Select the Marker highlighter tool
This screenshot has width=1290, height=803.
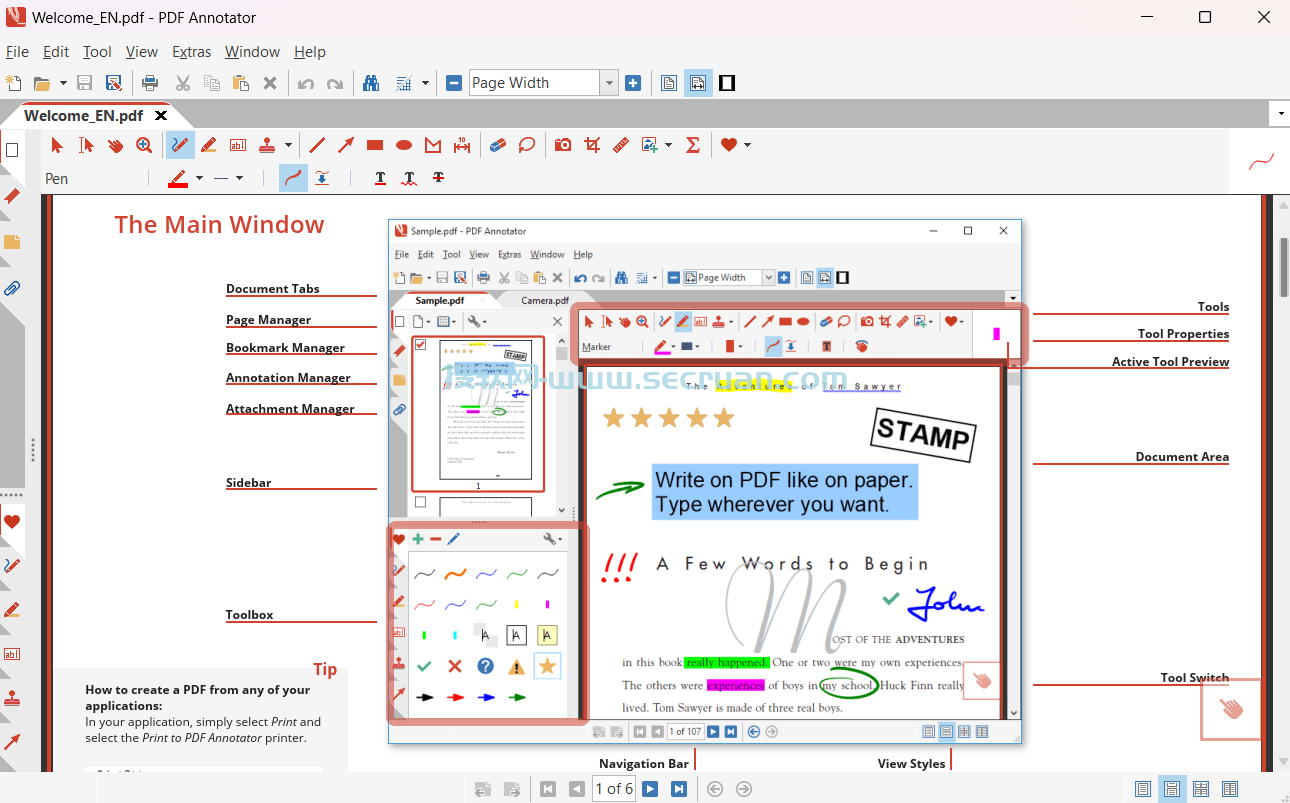[209, 145]
